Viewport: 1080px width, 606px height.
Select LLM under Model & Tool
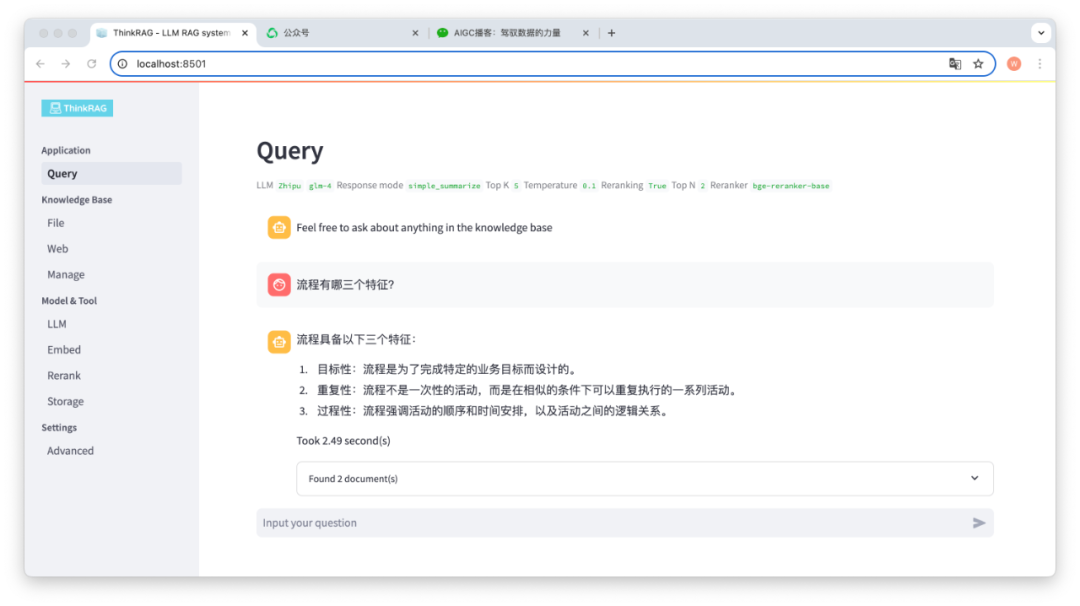coord(57,323)
